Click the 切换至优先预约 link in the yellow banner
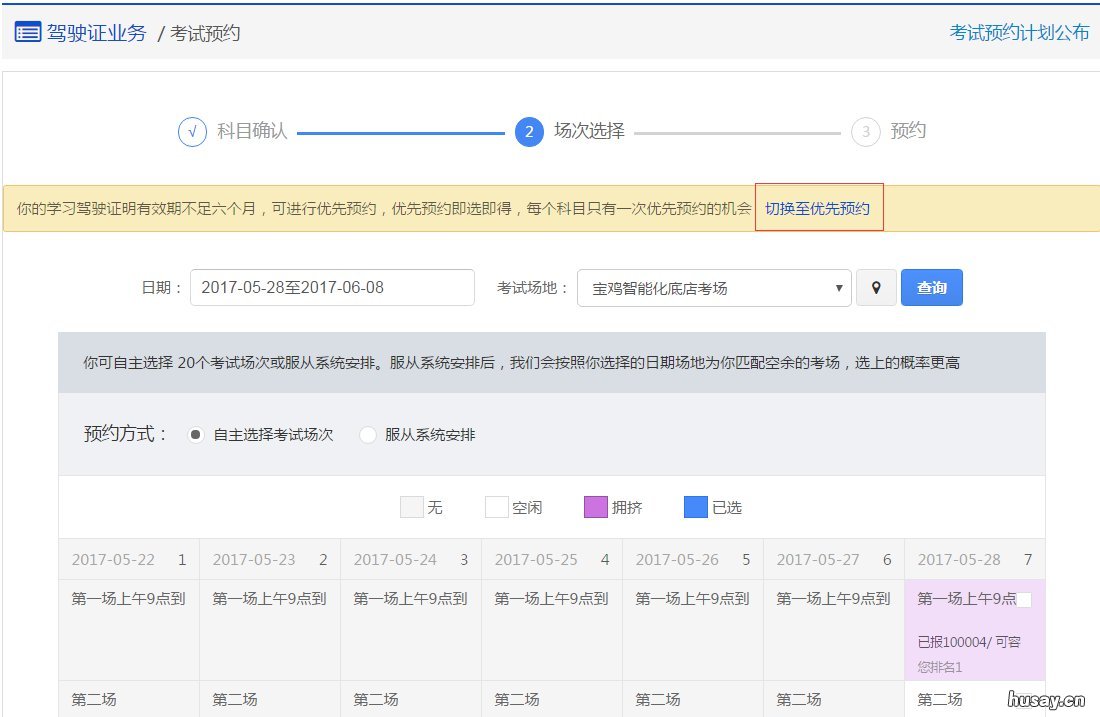 point(819,207)
